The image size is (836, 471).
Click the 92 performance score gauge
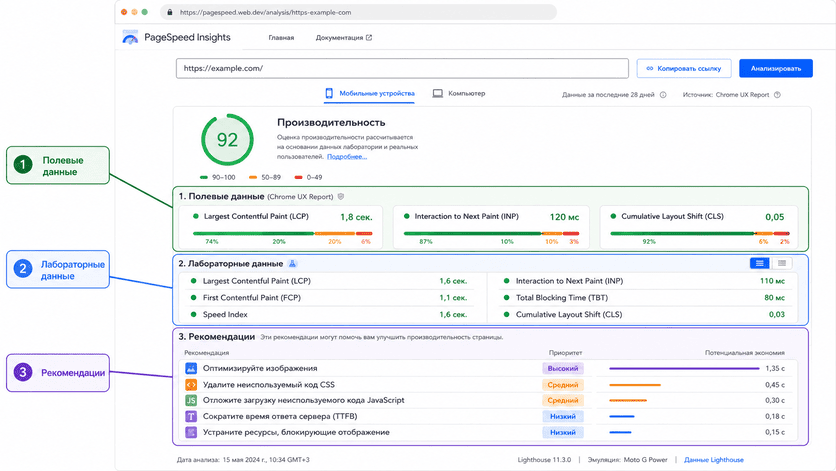[x=227, y=140]
